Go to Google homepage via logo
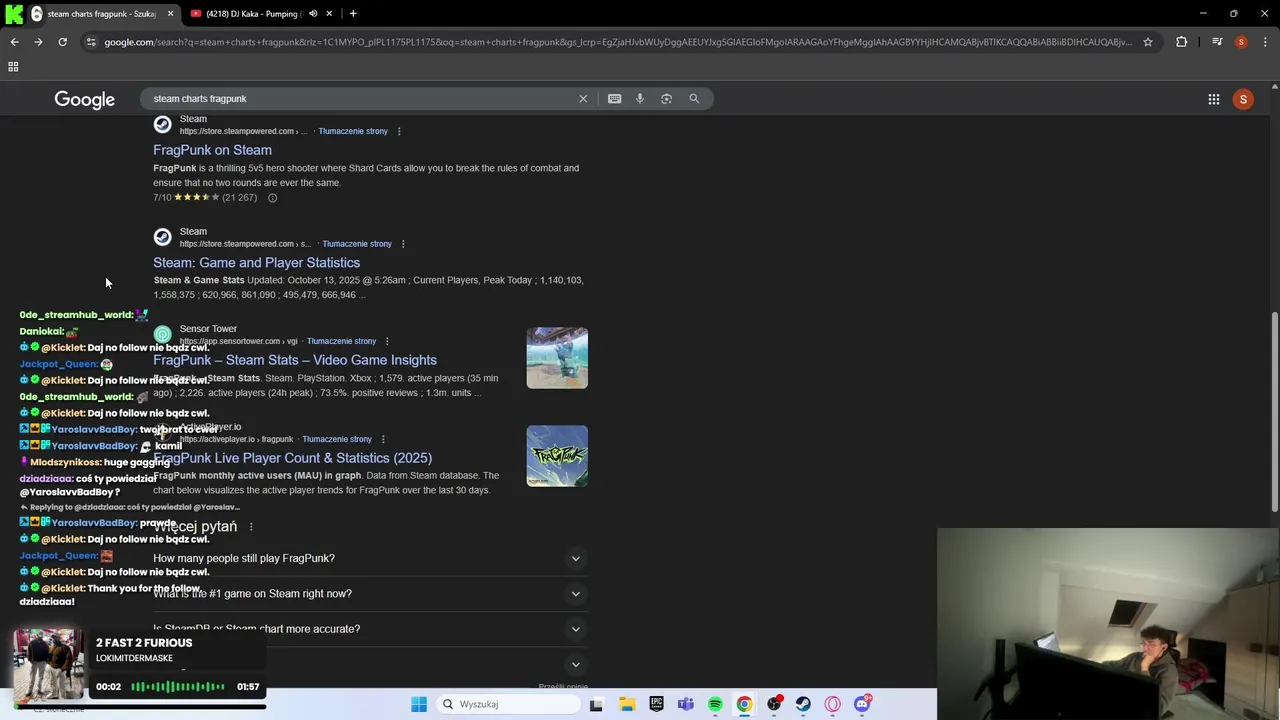 pyautogui.click(x=85, y=99)
